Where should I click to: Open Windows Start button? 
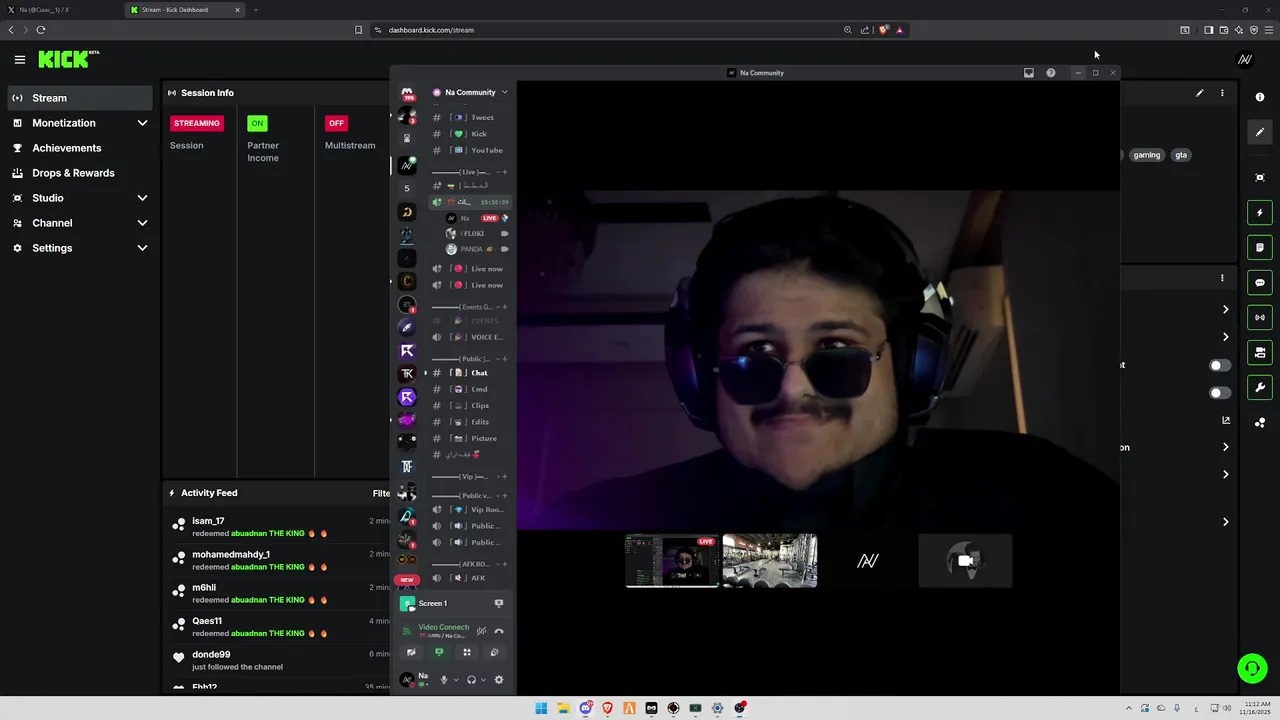click(541, 708)
